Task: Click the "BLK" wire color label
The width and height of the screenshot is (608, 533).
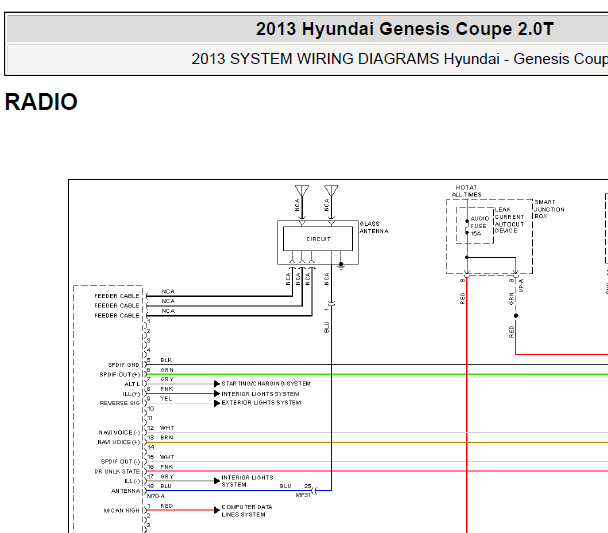Action: [x=166, y=360]
